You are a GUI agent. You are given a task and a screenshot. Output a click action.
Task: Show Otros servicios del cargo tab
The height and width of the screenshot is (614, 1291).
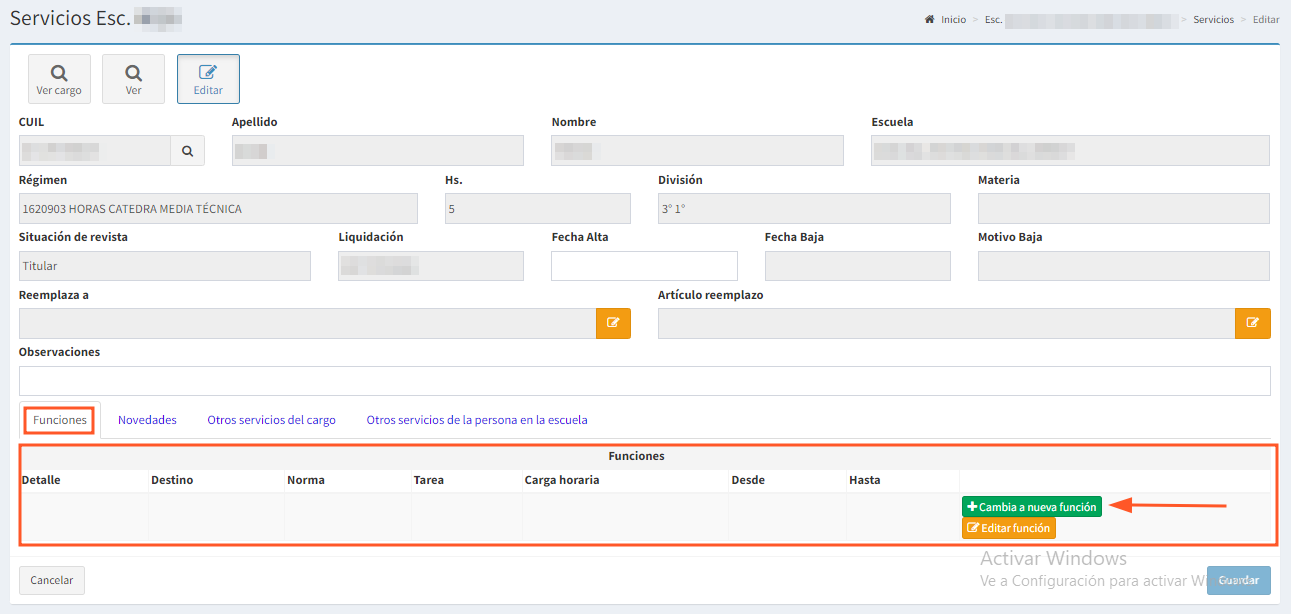(271, 420)
